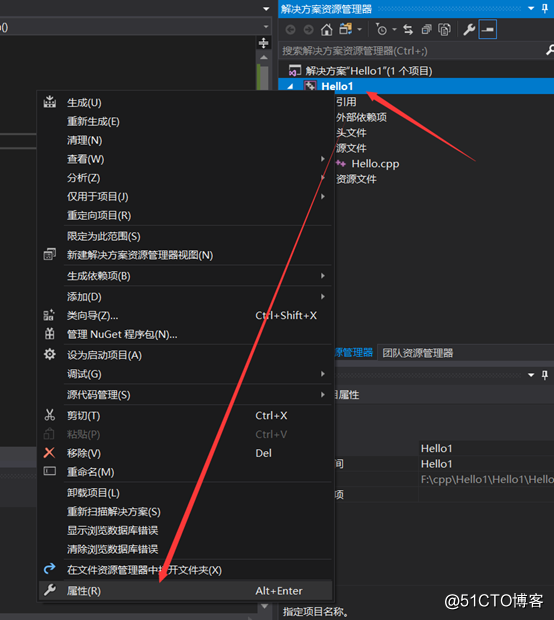Collapse the Hello1 project node
554x620 pixels.
click(x=290, y=86)
